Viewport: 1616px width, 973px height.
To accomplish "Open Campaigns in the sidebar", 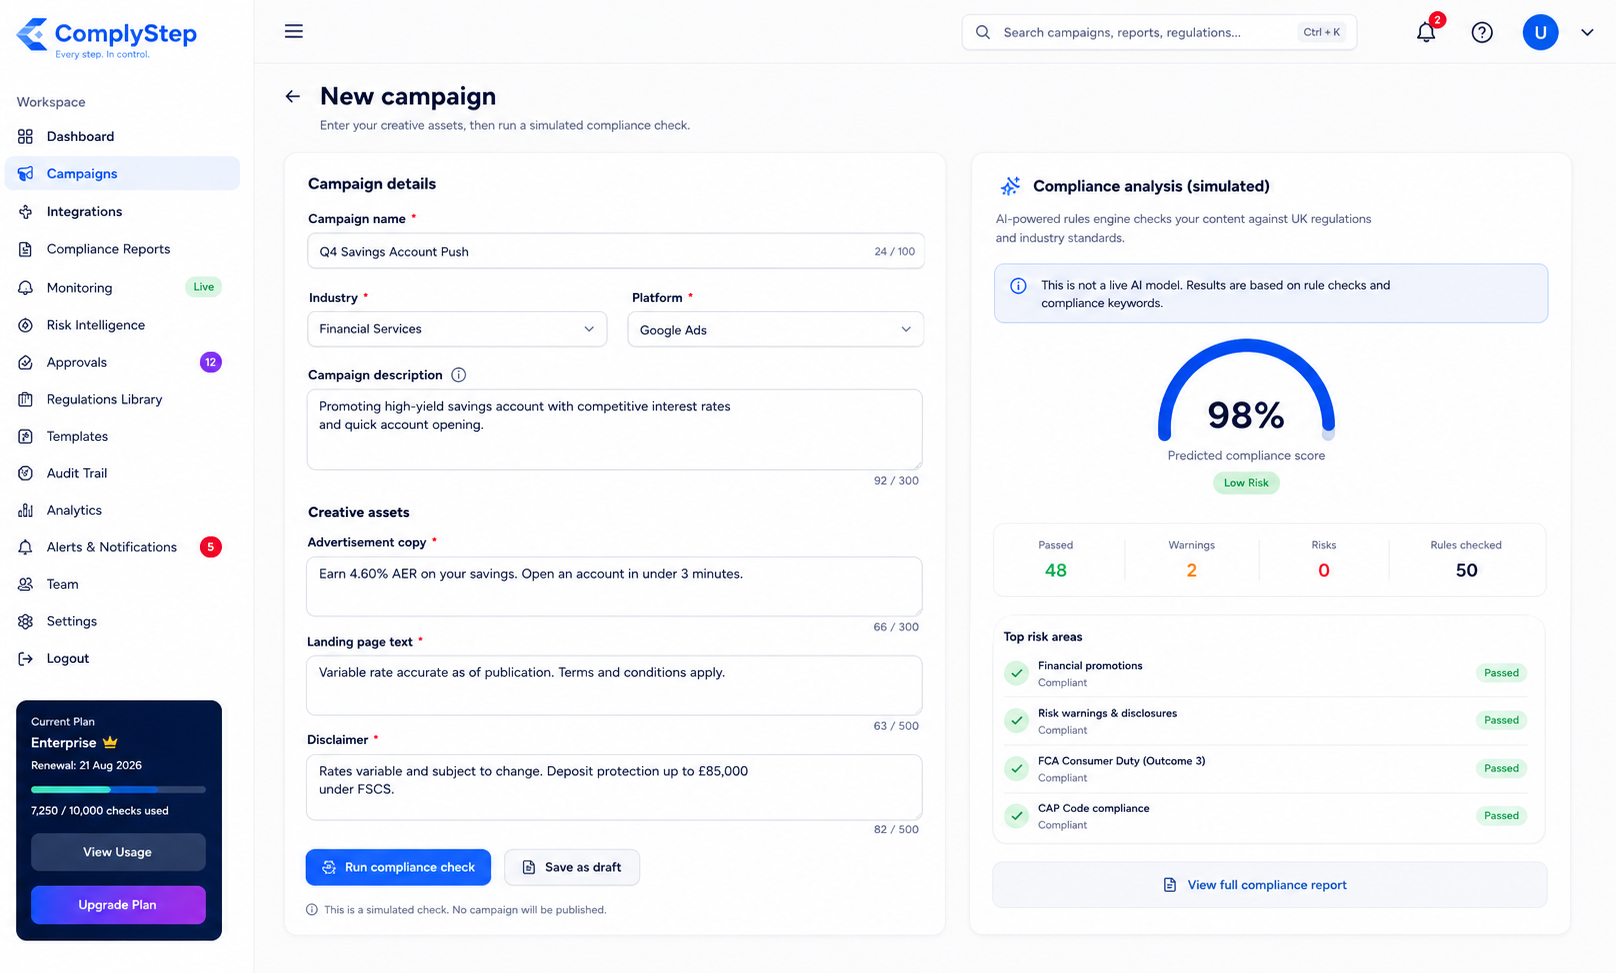I will tap(122, 173).
